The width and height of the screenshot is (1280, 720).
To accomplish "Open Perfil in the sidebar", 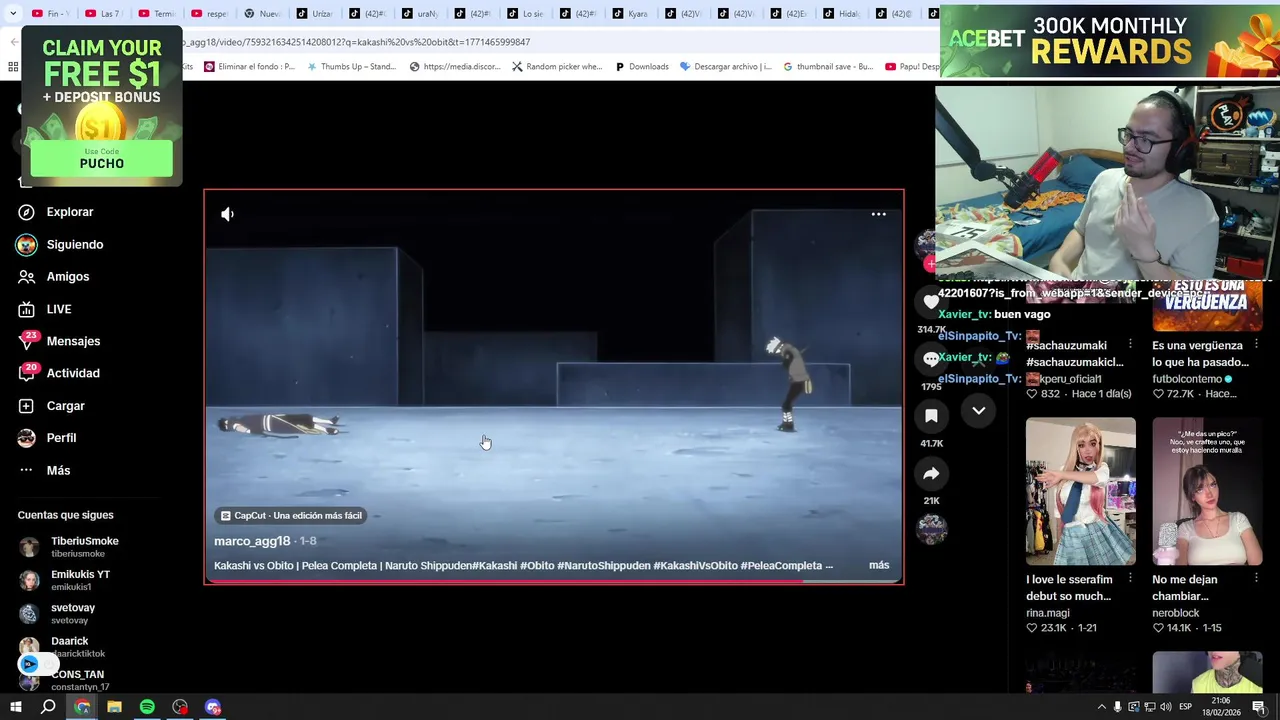I will (60, 438).
